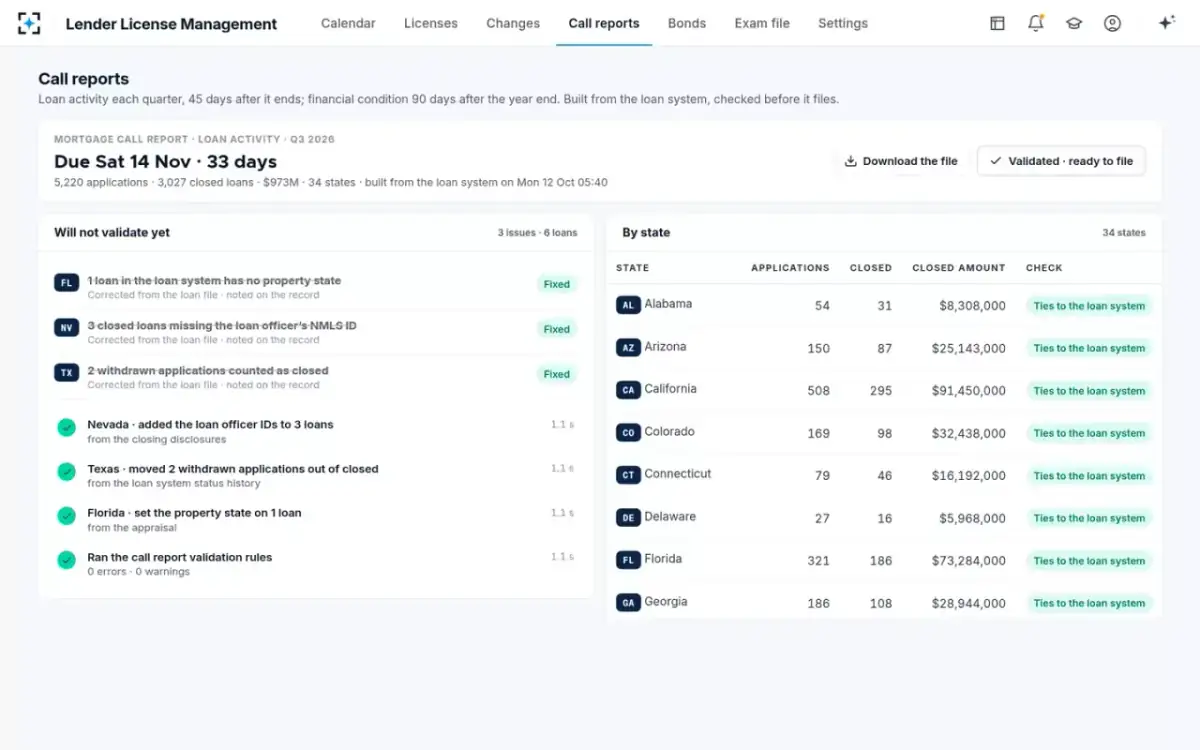
Task: Click 3 closed loans missing NMLS ID issue
Action: coord(222,326)
